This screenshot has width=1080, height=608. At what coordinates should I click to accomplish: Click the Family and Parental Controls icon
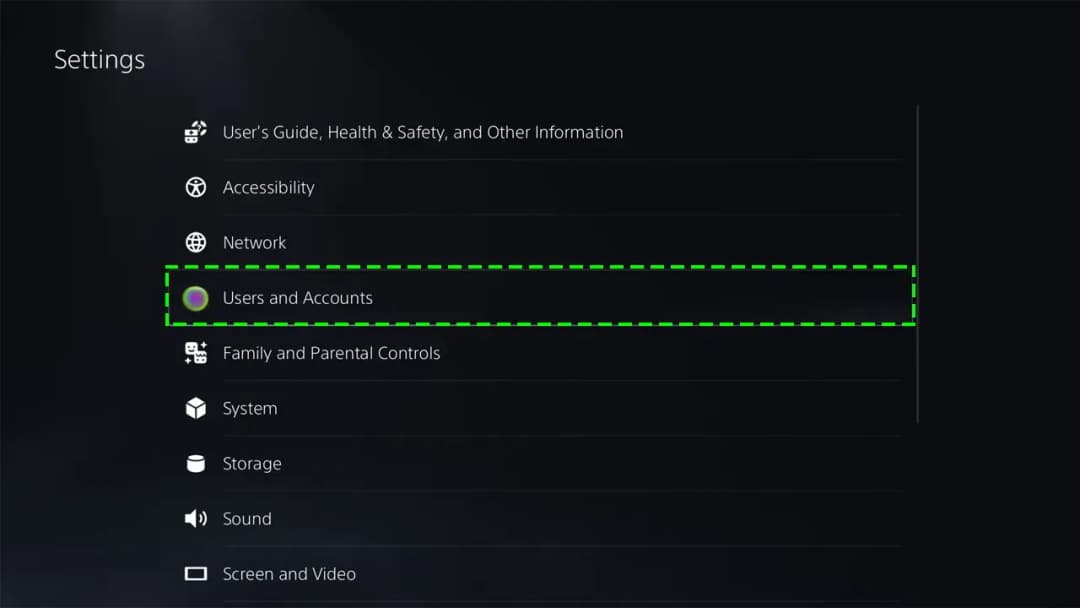pos(196,352)
